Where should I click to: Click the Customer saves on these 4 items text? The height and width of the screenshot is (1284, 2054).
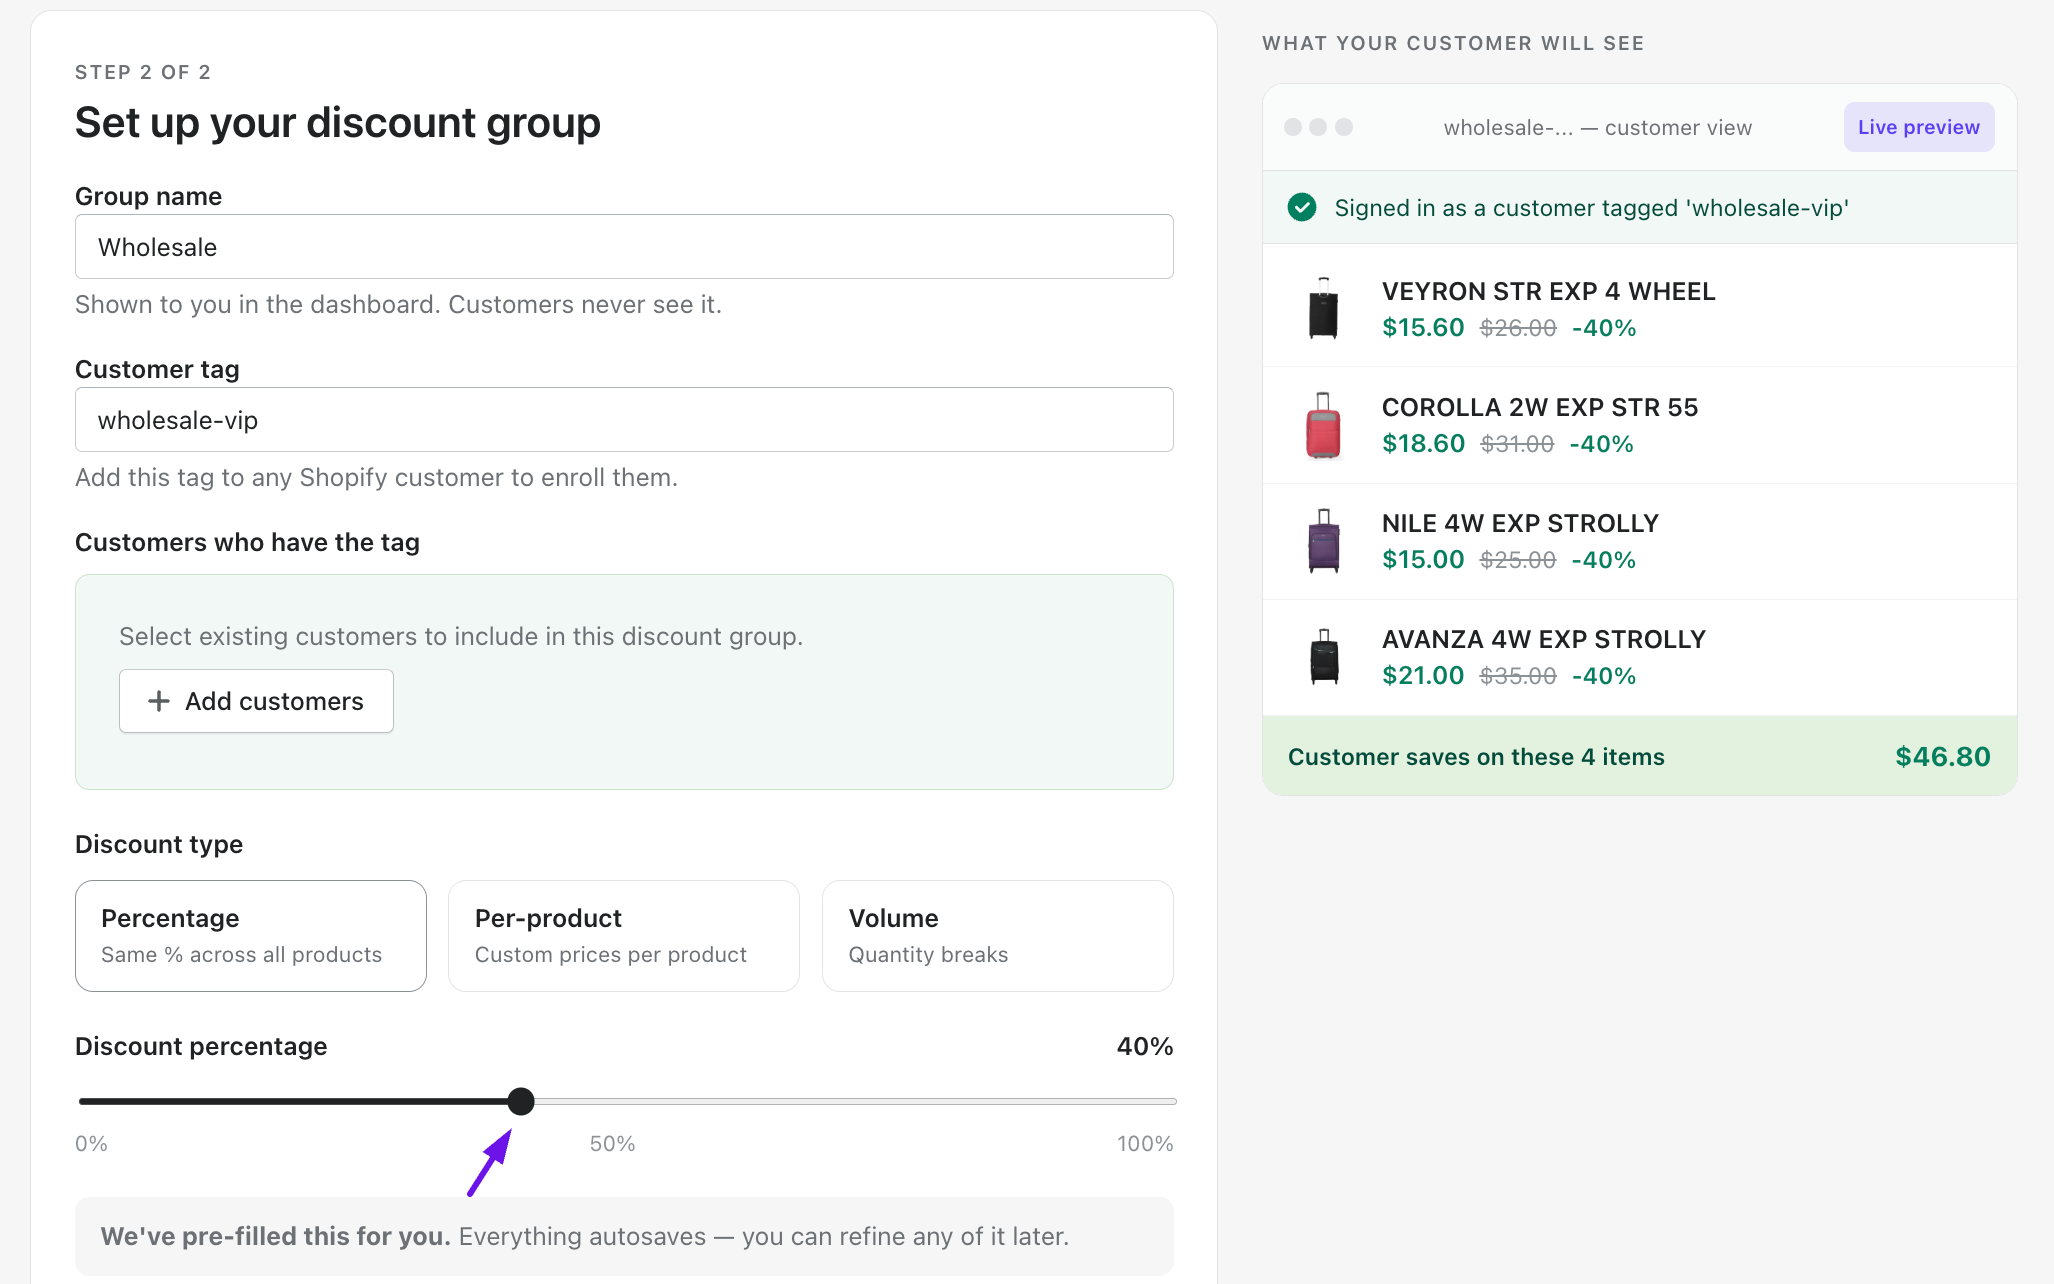(x=1476, y=757)
